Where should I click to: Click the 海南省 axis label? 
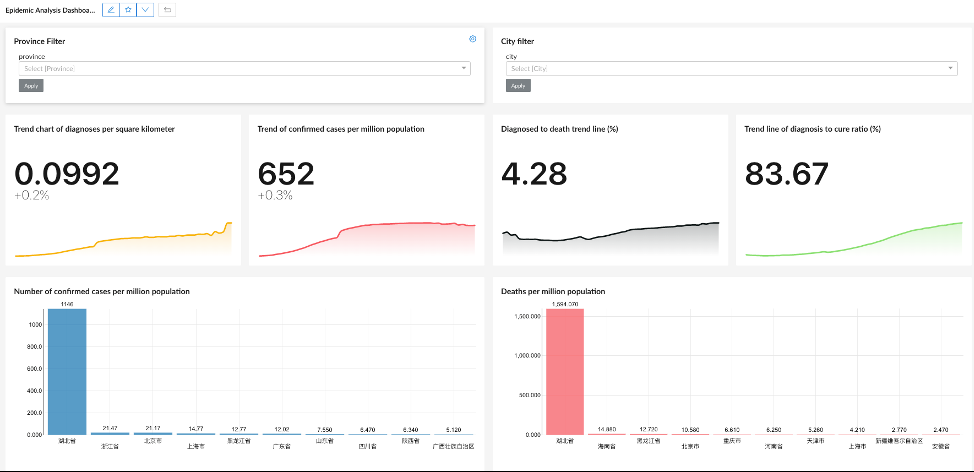606,446
